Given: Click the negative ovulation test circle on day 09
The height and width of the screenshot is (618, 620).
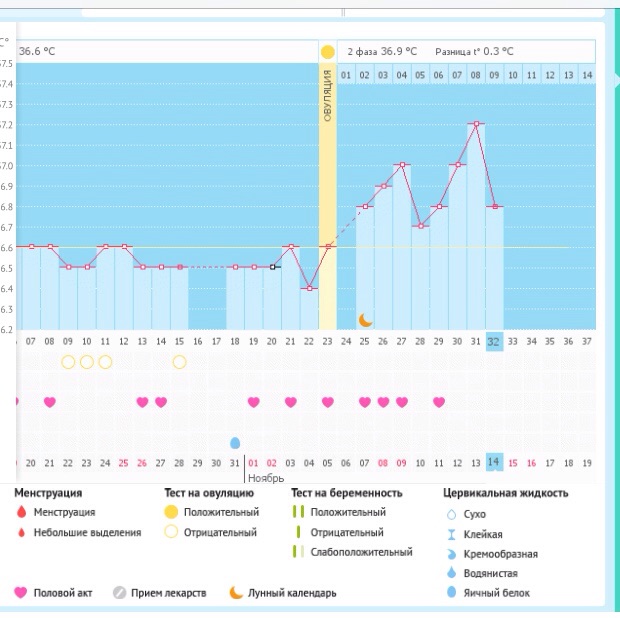Looking at the screenshot, I should [x=68, y=362].
